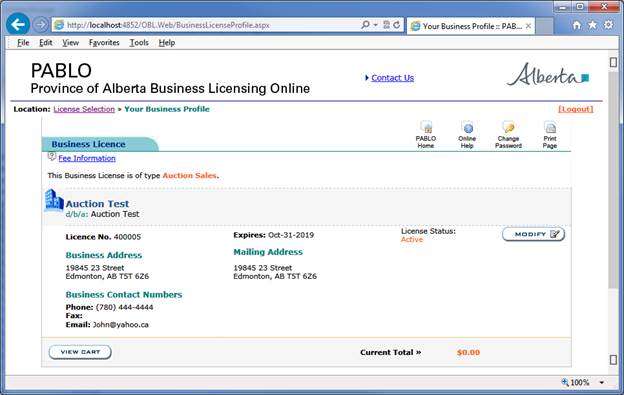This screenshot has width=624, height=395.
Task: Click the browser Back arrow button
Action: tap(18, 25)
